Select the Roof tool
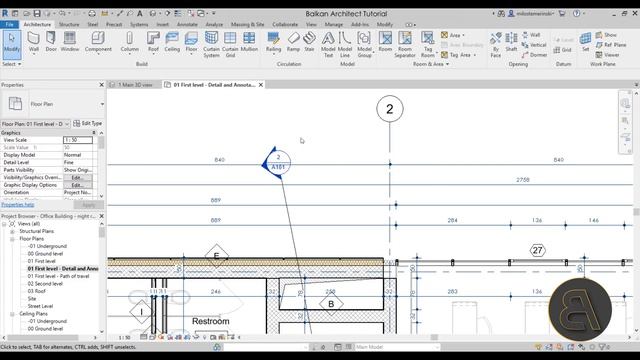Image resolution: width=640 pixels, height=360 pixels. point(153,43)
